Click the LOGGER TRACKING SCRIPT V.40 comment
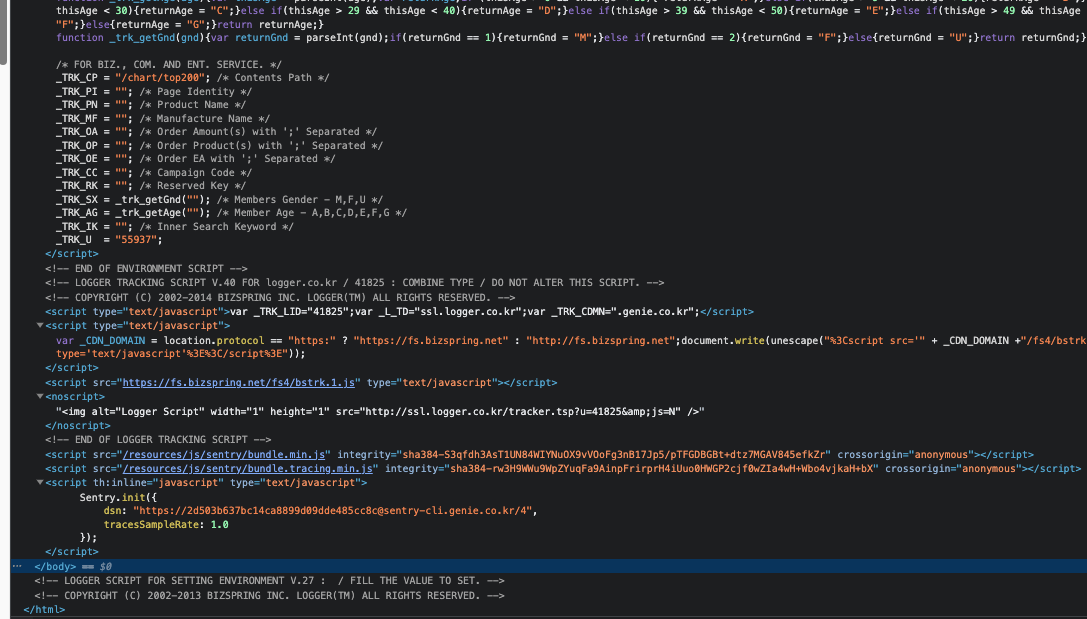The width and height of the screenshot is (1087, 619). (x=354, y=283)
